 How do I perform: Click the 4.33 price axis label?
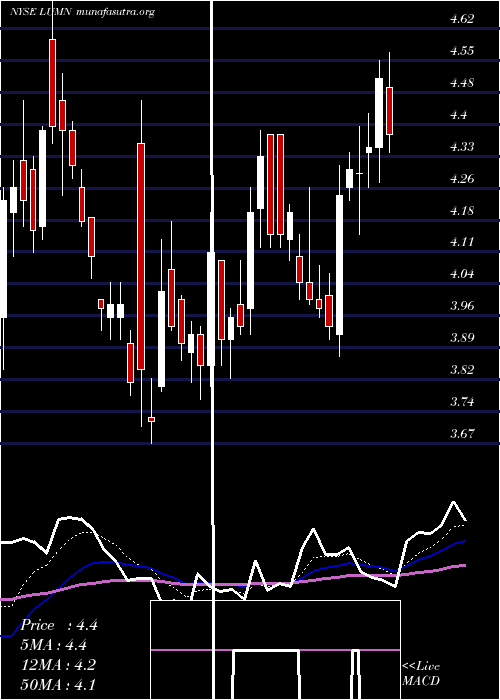click(461, 147)
